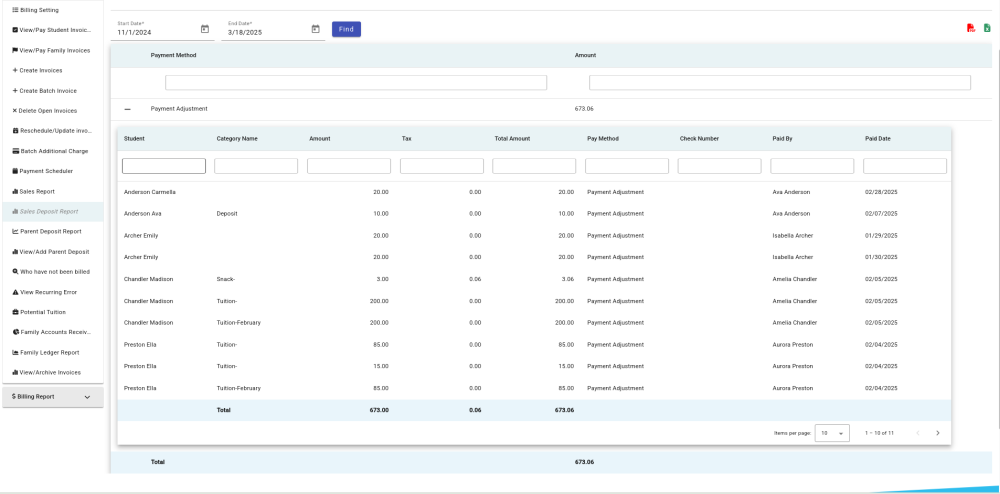Click the inner Amount filter field
The height and width of the screenshot is (494, 1000).
point(349,166)
